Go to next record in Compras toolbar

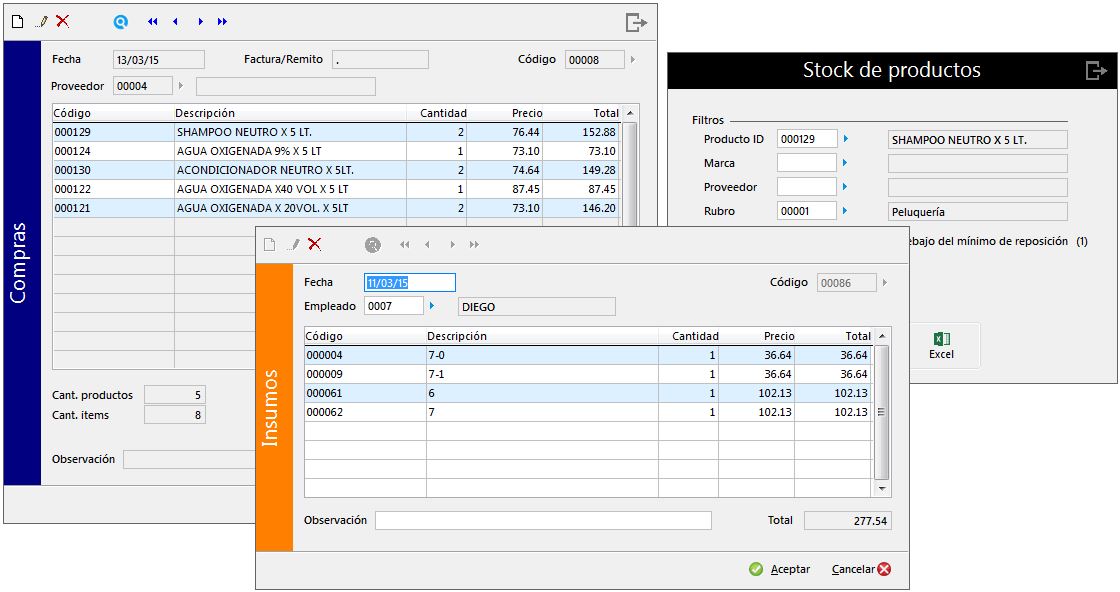coord(200,21)
